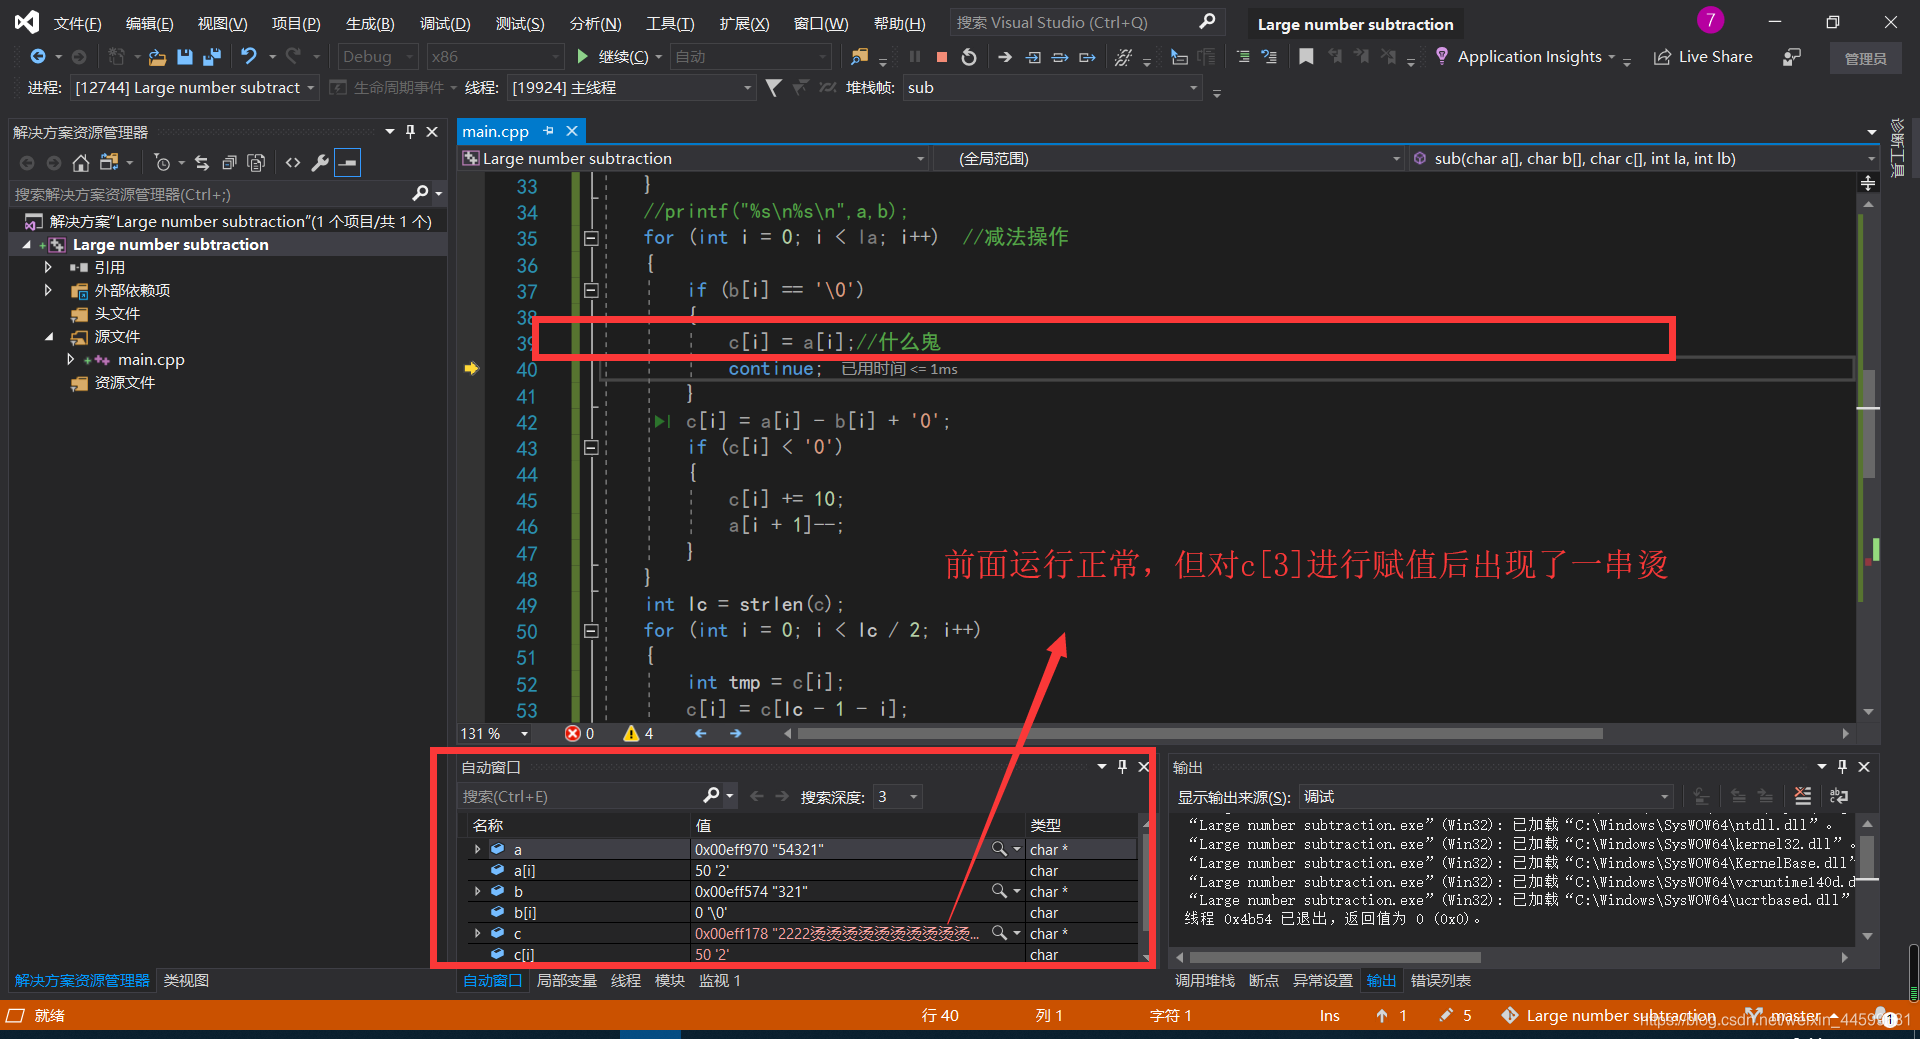Click the Visual Studio search box
Image resolution: width=1920 pixels, height=1039 pixels.
click(x=1085, y=22)
